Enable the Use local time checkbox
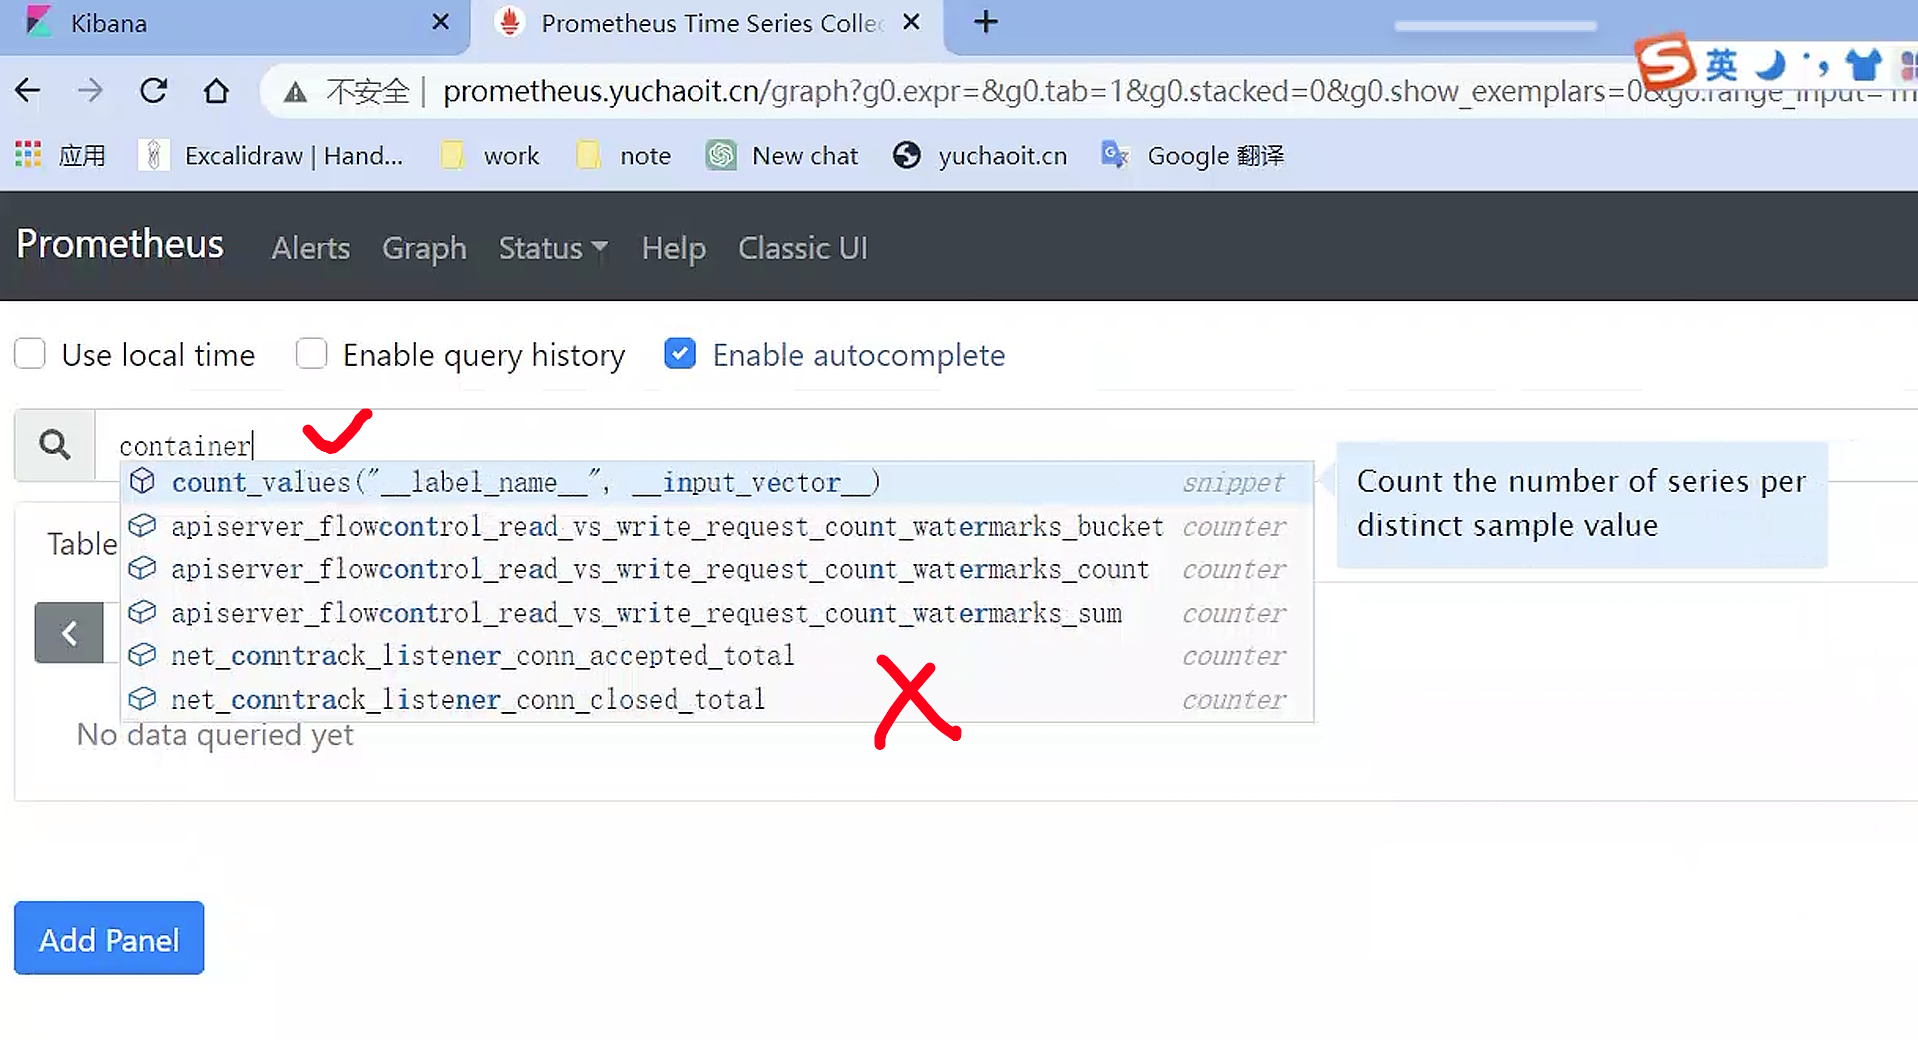Image resolution: width=1918 pixels, height=1040 pixels. (x=30, y=354)
